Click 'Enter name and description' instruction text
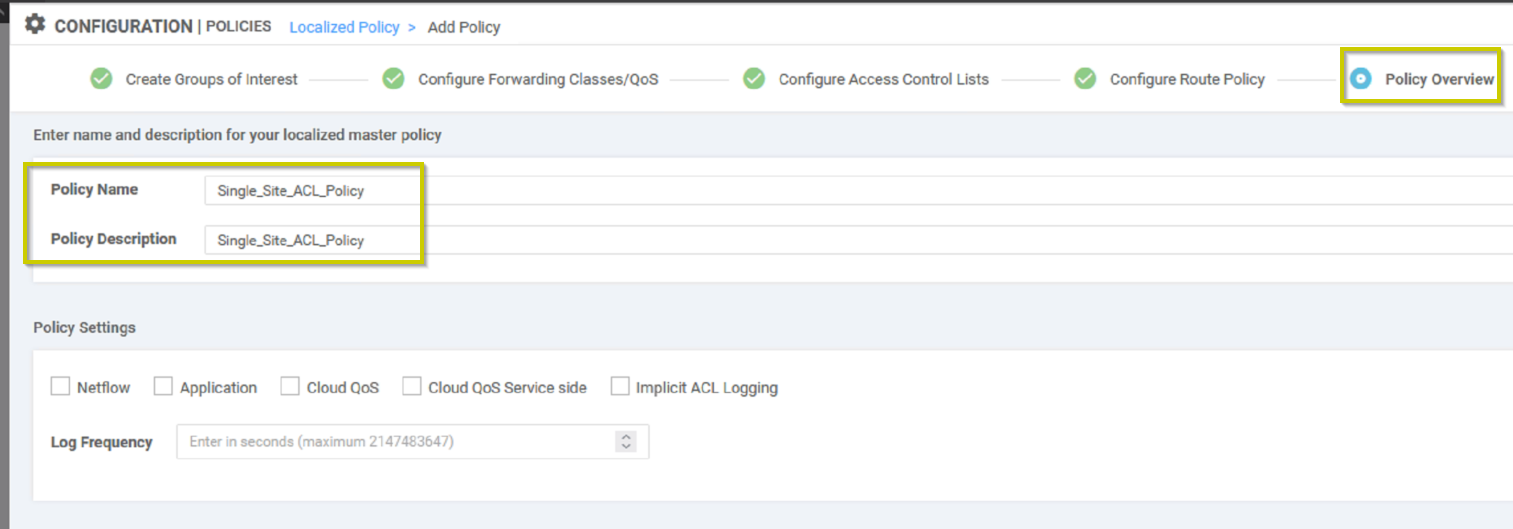The width and height of the screenshot is (1513, 529). point(237,134)
